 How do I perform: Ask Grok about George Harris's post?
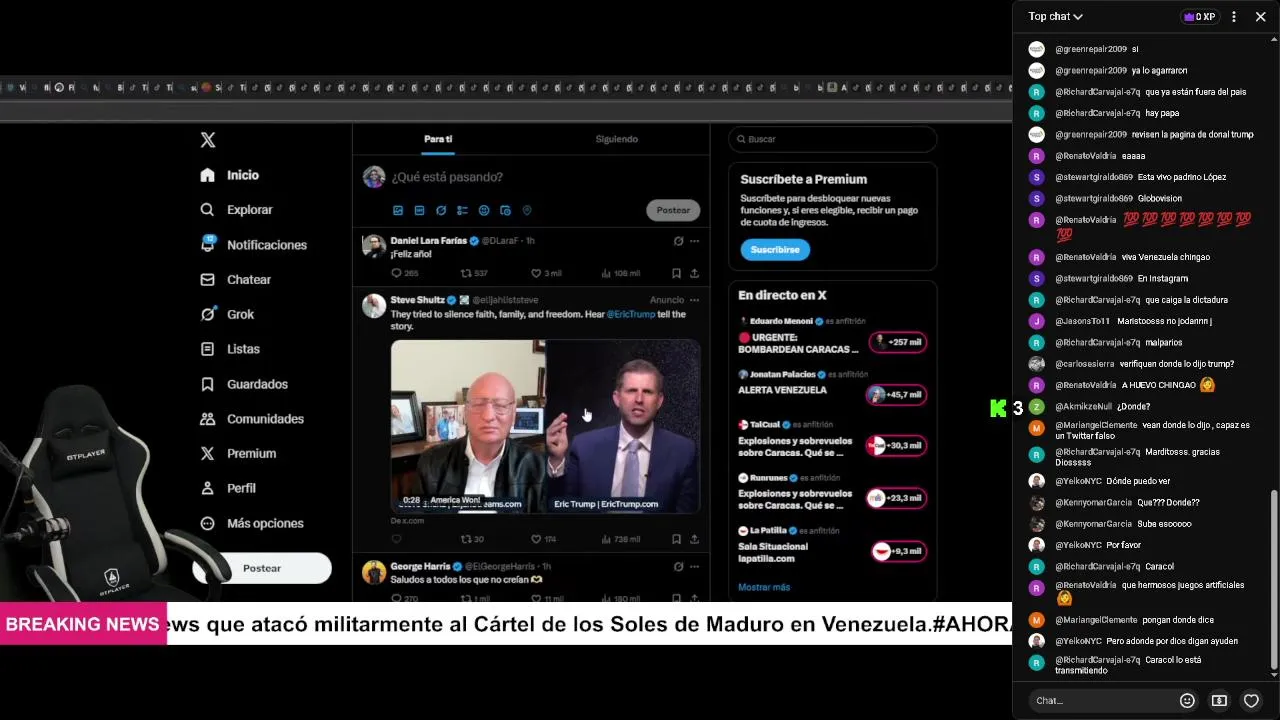tap(678, 567)
